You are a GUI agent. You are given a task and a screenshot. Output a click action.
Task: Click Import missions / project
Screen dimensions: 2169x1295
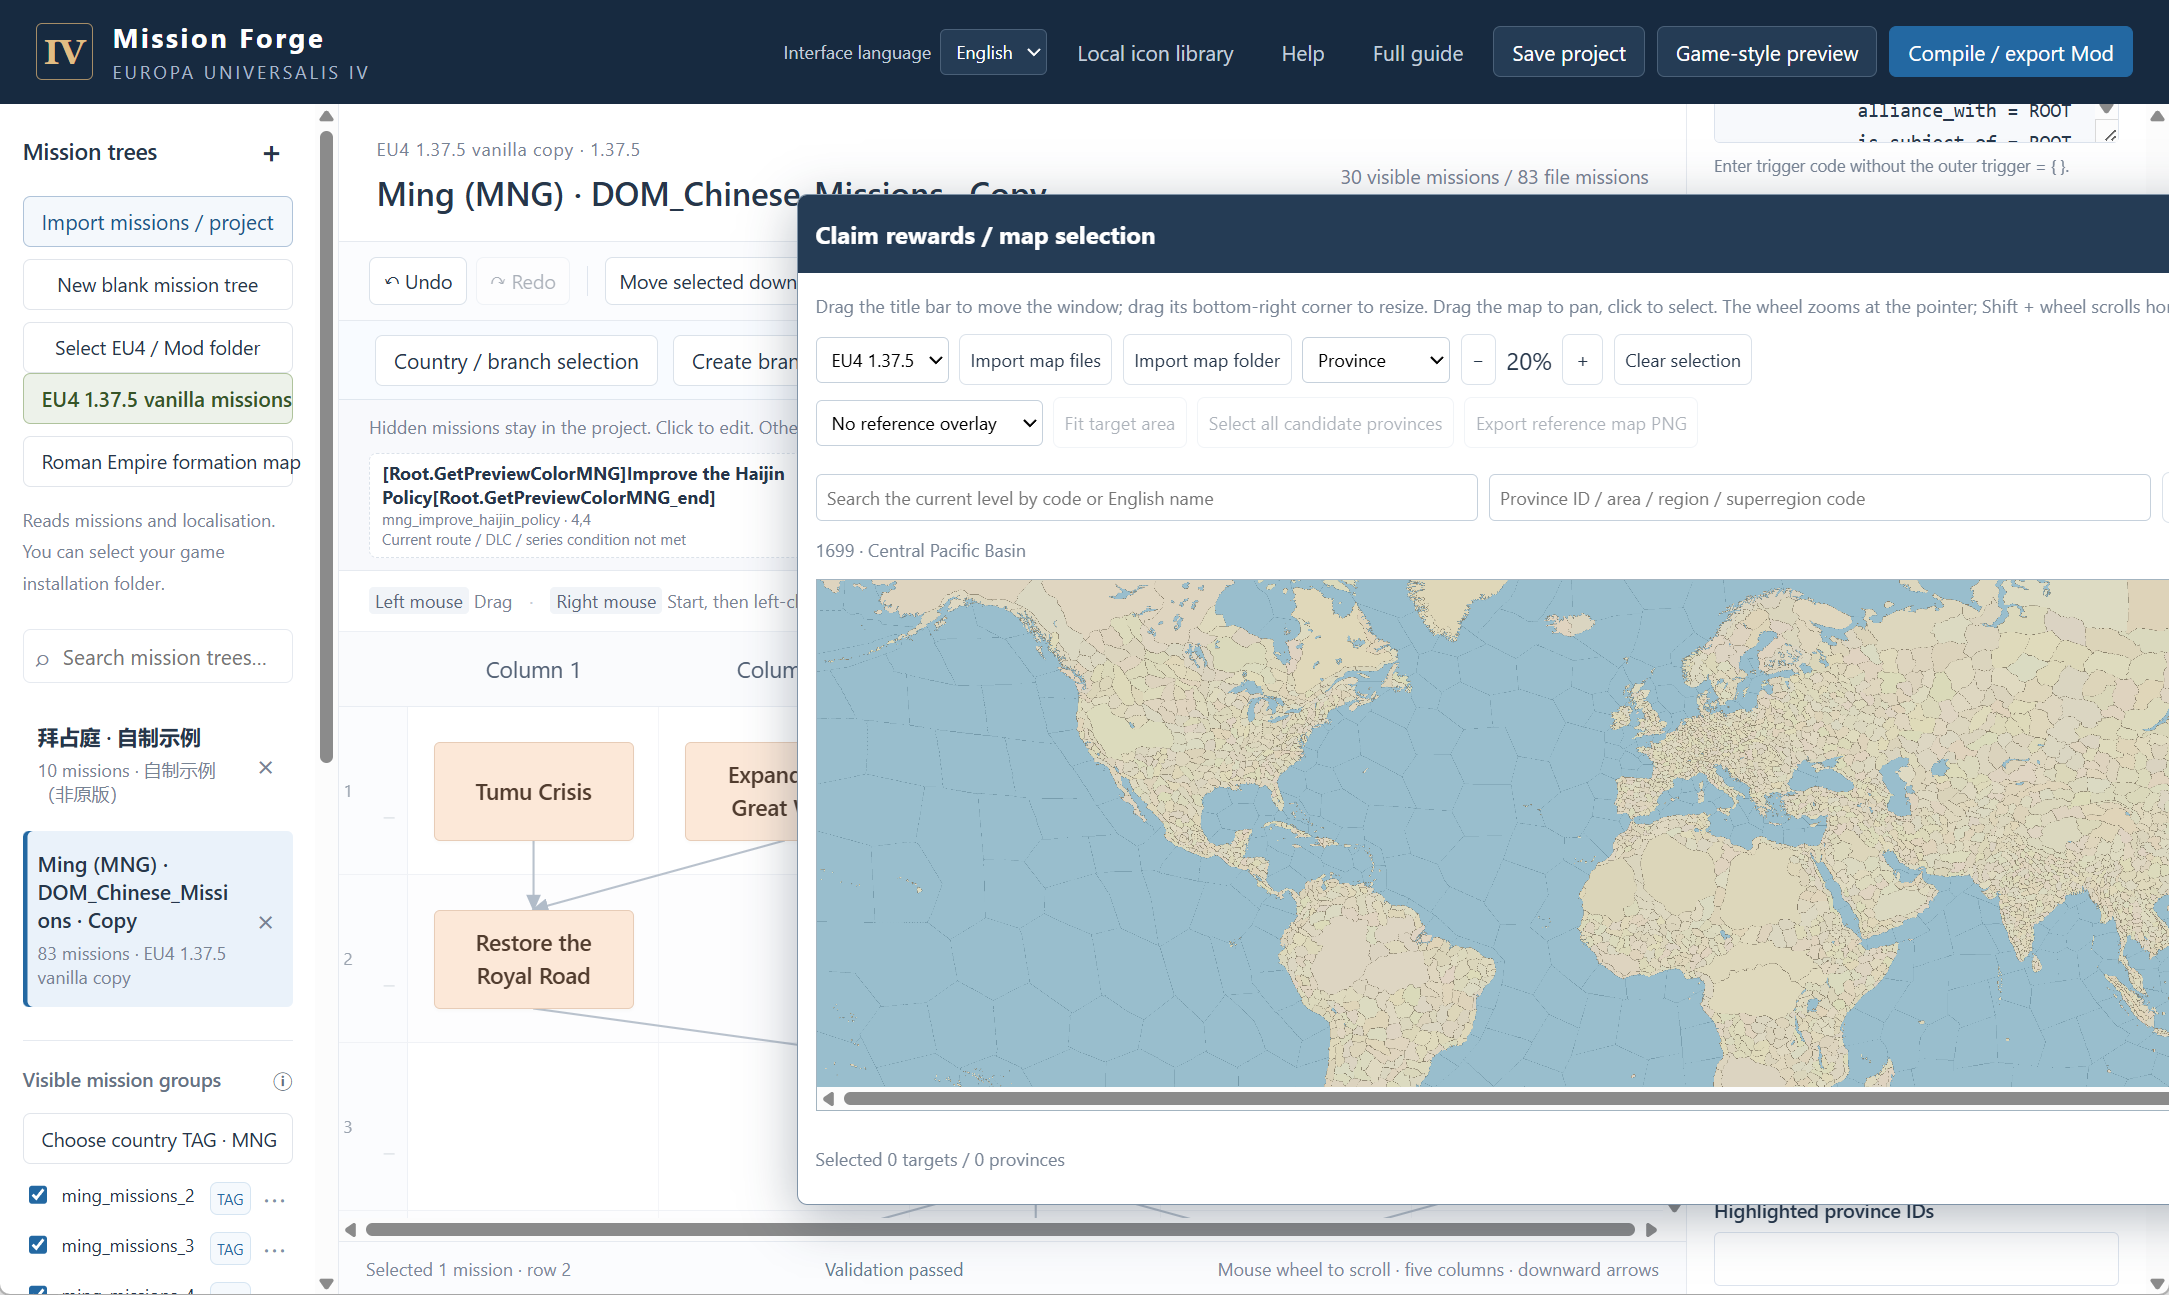(158, 222)
